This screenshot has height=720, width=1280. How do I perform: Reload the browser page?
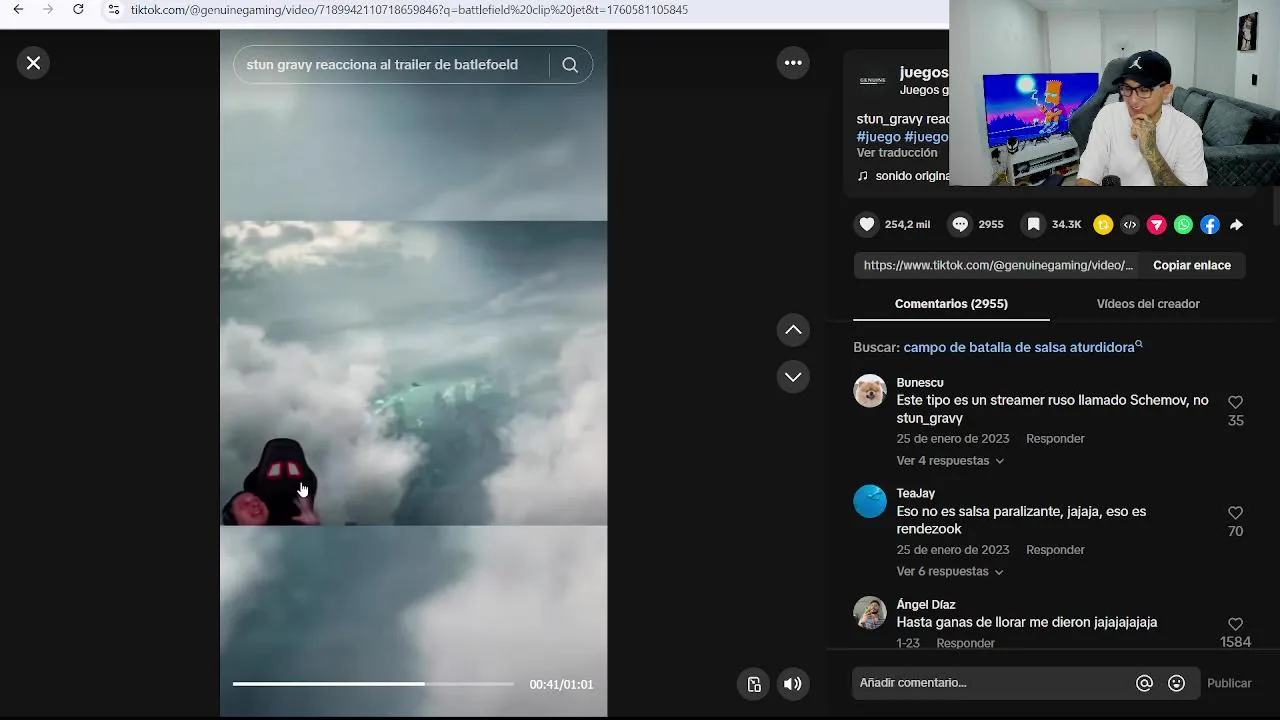78,10
